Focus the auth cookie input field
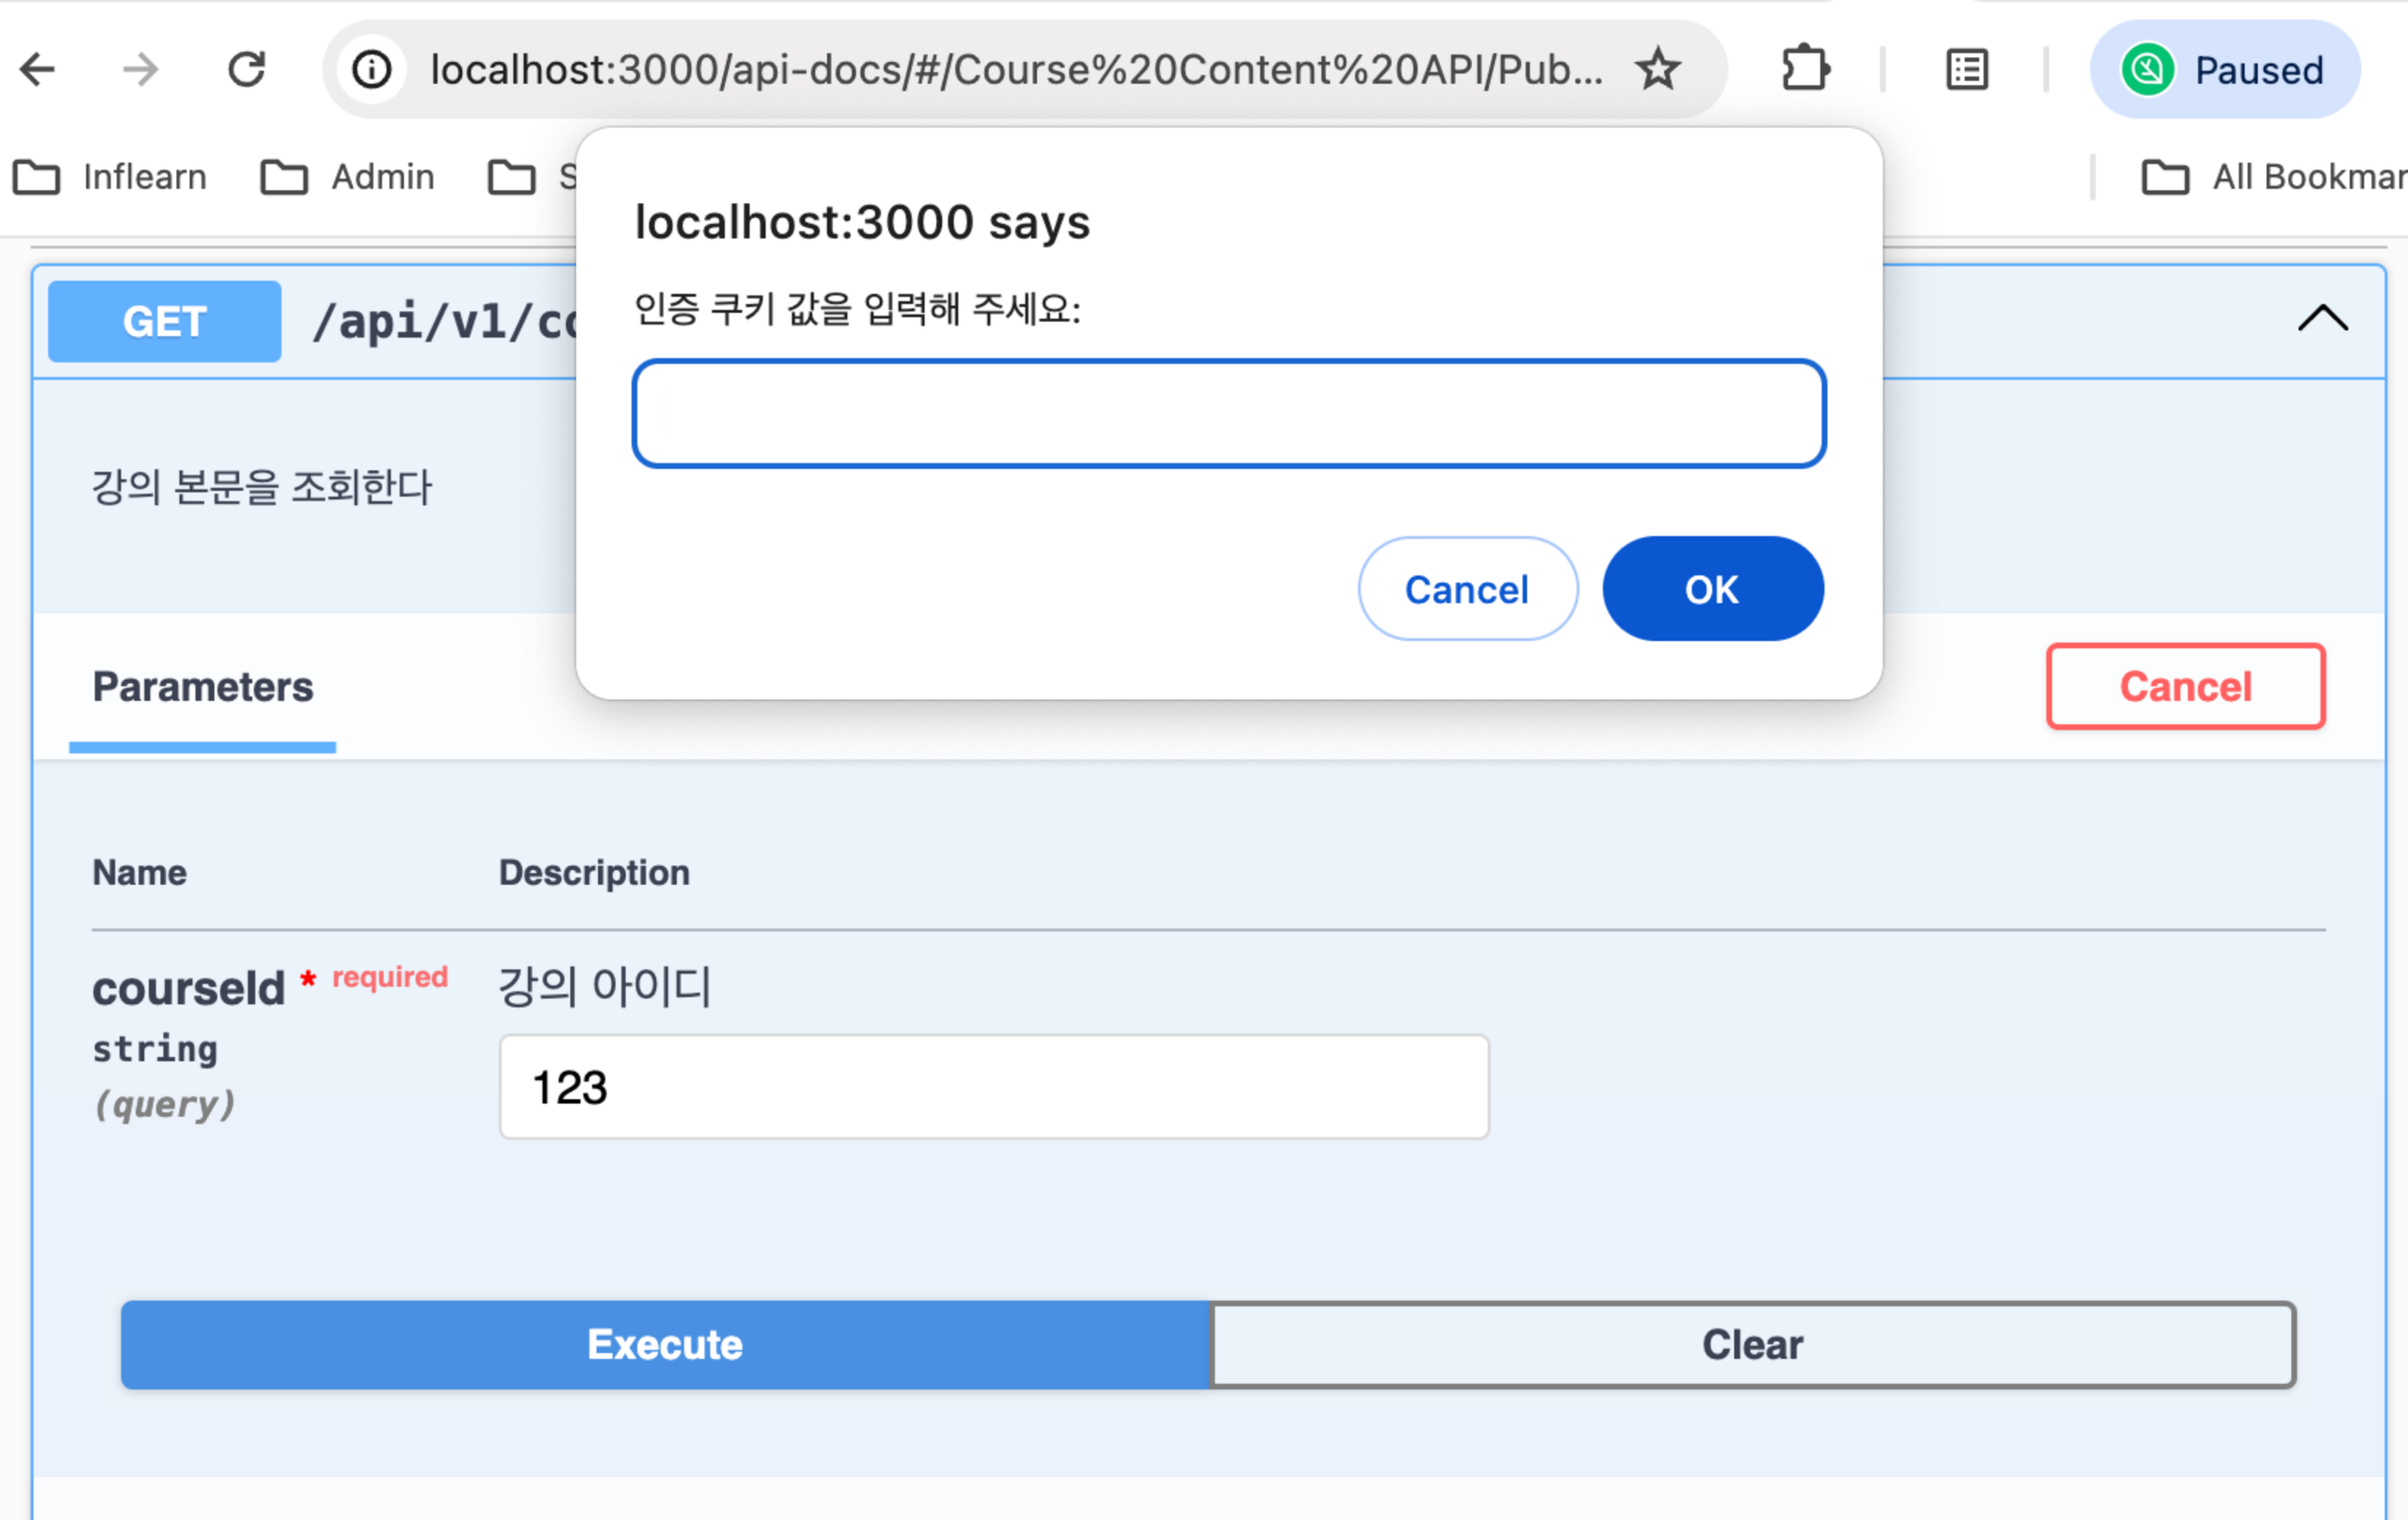This screenshot has width=2408, height=1520. coord(1229,414)
